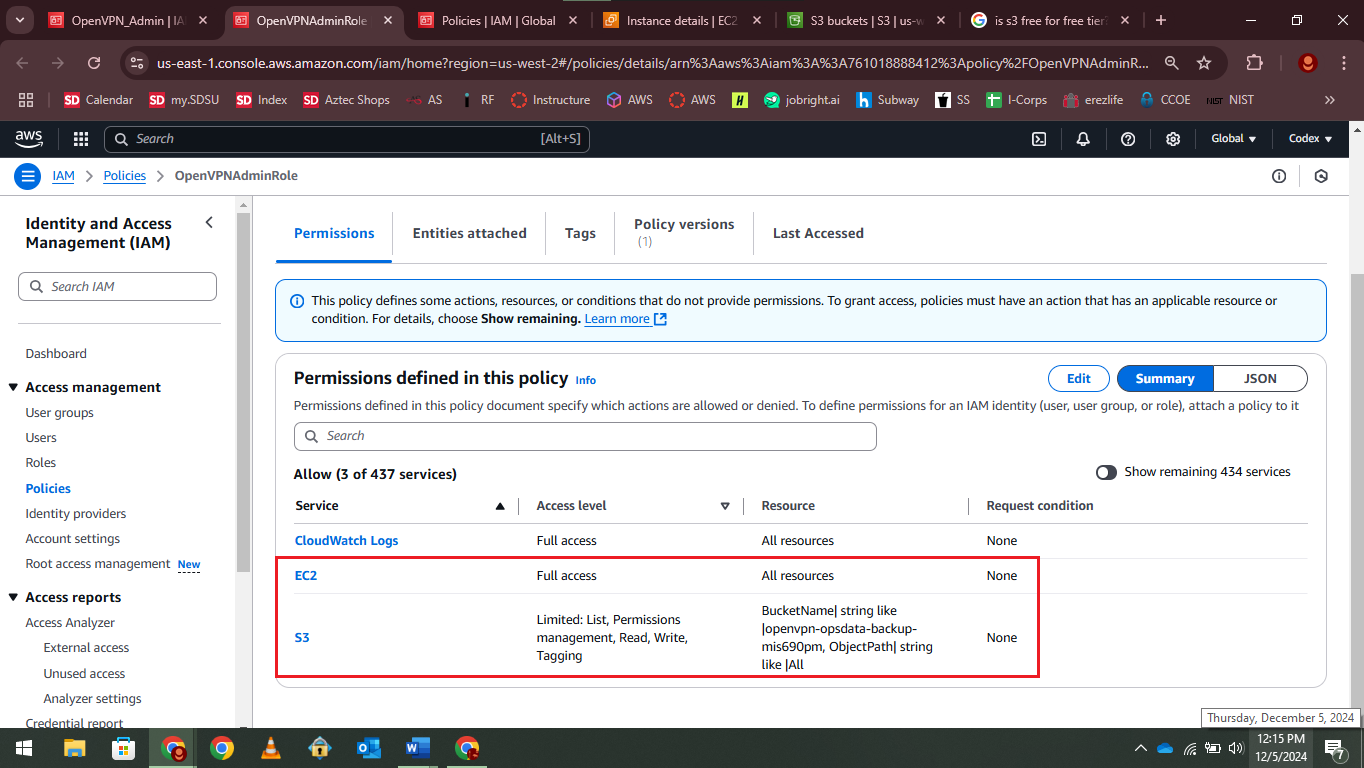Collapse the IAM sidebar with the chevron
Image resolution: width=1364 pixels, height=768 pixels.
pyautogui.click(x=209, y=223)
